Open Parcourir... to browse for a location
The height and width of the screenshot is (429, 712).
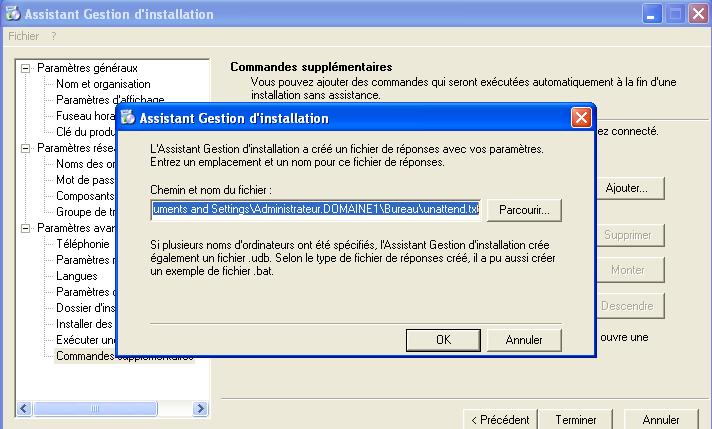(x=524, y=210)
